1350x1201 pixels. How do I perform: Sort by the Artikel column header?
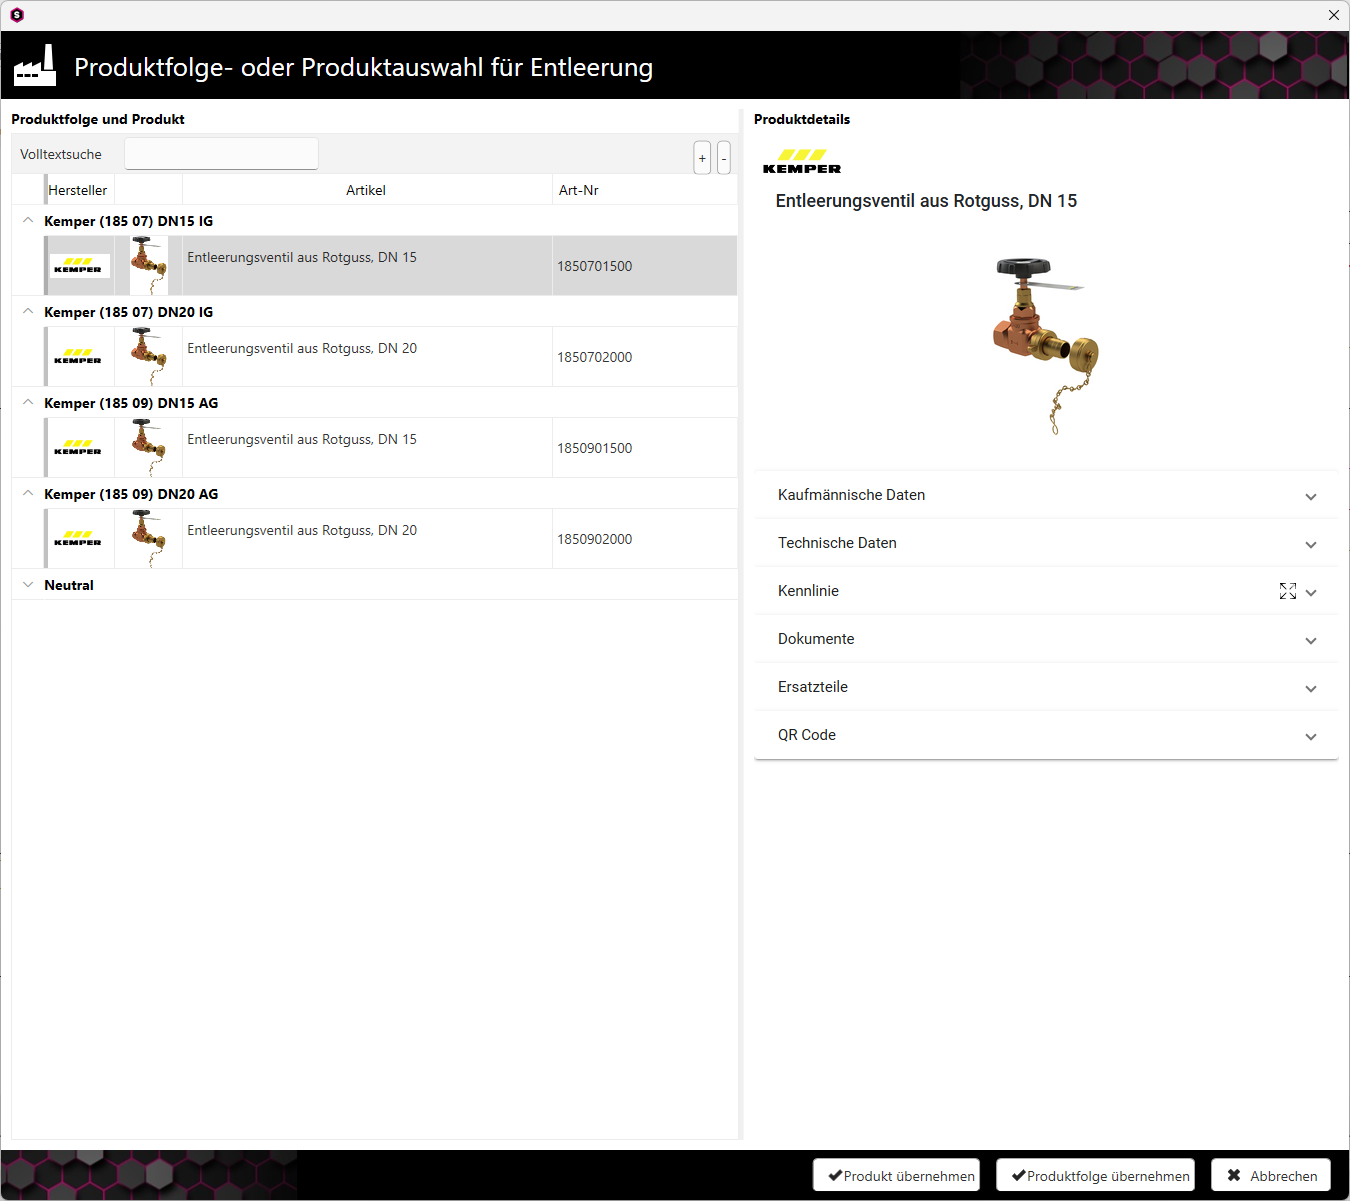[x=366, y=190]
